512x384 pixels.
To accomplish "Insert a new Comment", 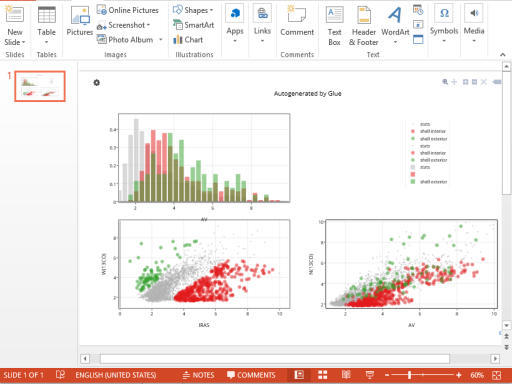I will [297, 21].
